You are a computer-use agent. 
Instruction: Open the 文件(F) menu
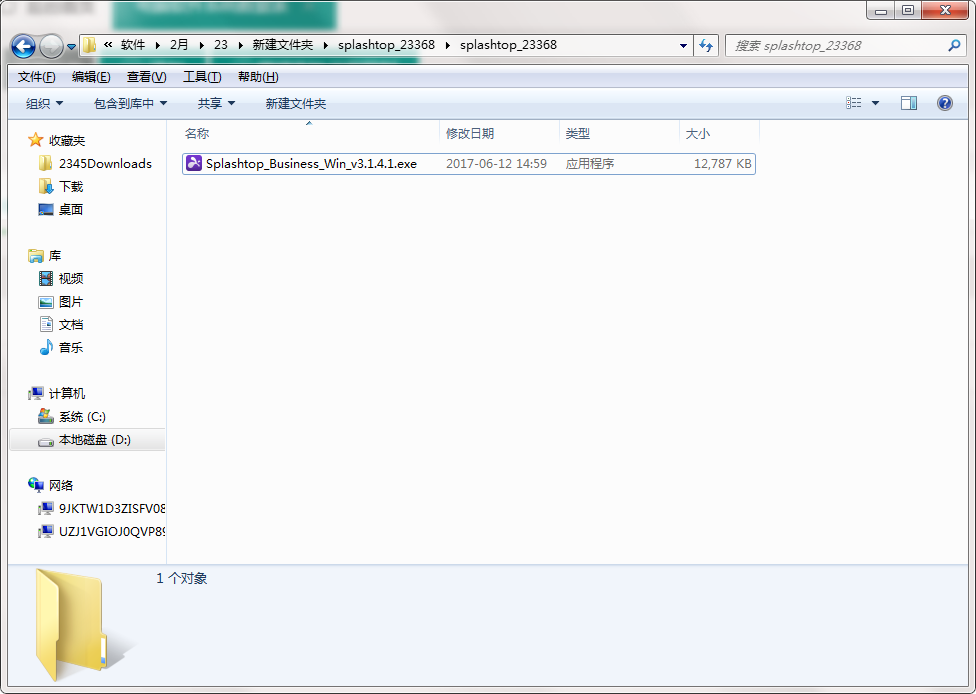coord(37,77)
